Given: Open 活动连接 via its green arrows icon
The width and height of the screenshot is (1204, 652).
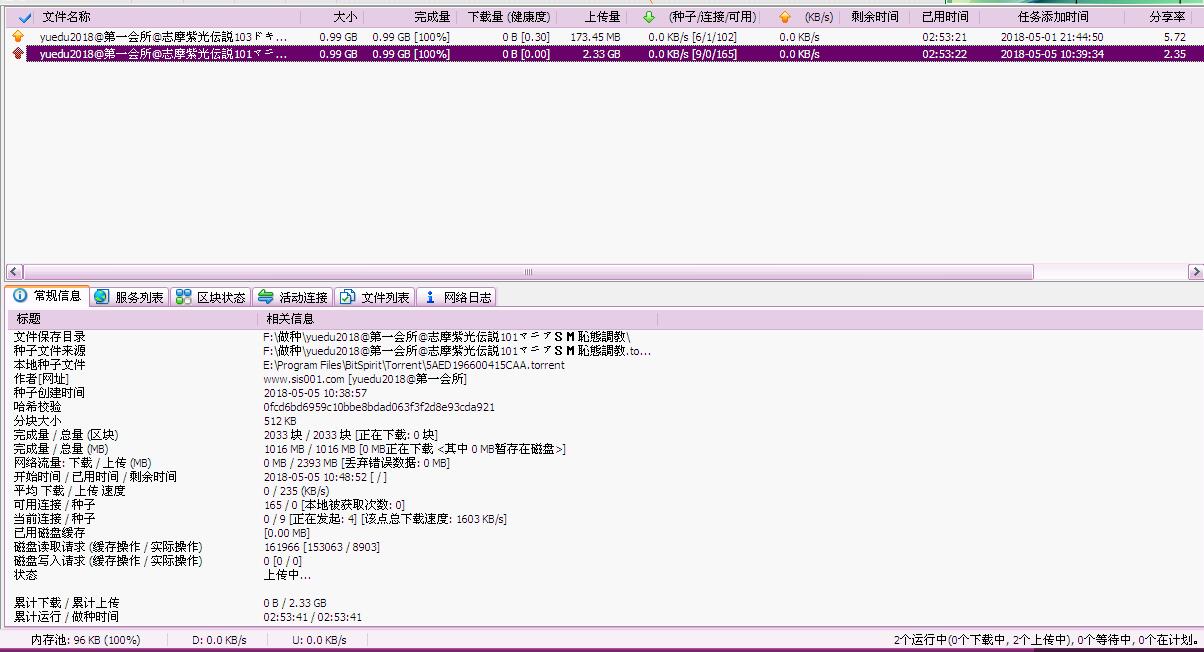Looking at the screenshot, I should click(x=265, y=297).
